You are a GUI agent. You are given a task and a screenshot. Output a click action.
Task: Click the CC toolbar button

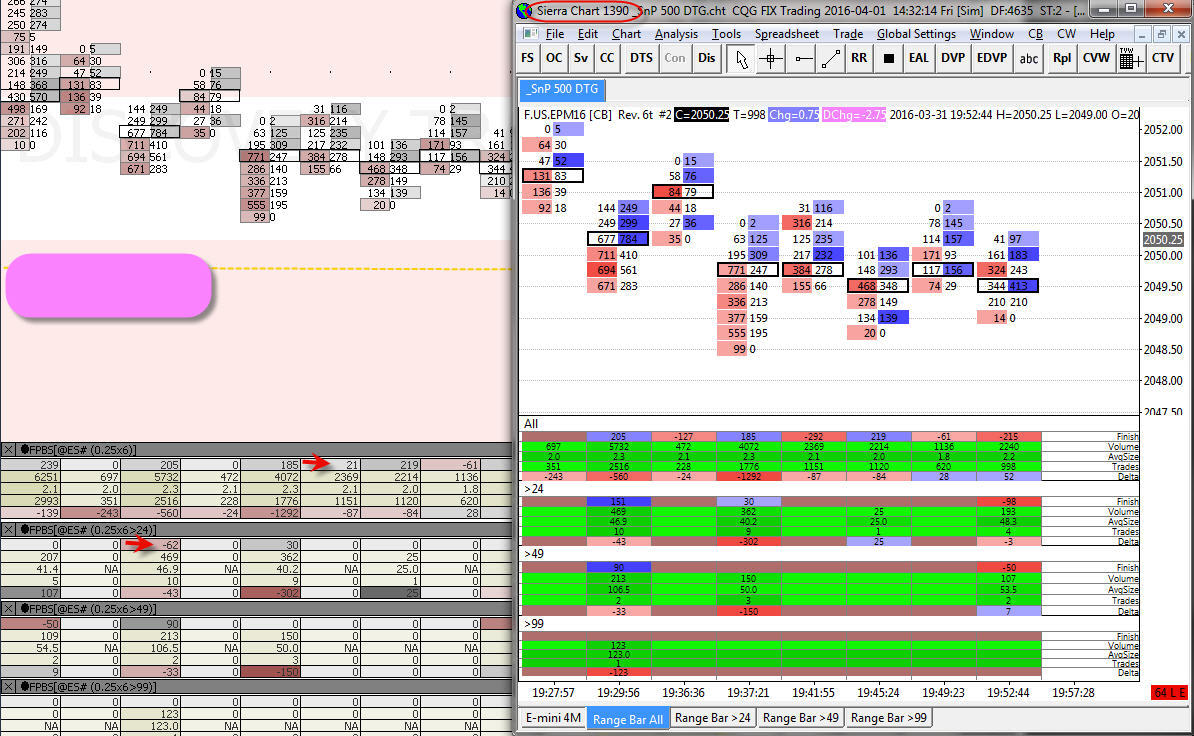pos(606,58)
